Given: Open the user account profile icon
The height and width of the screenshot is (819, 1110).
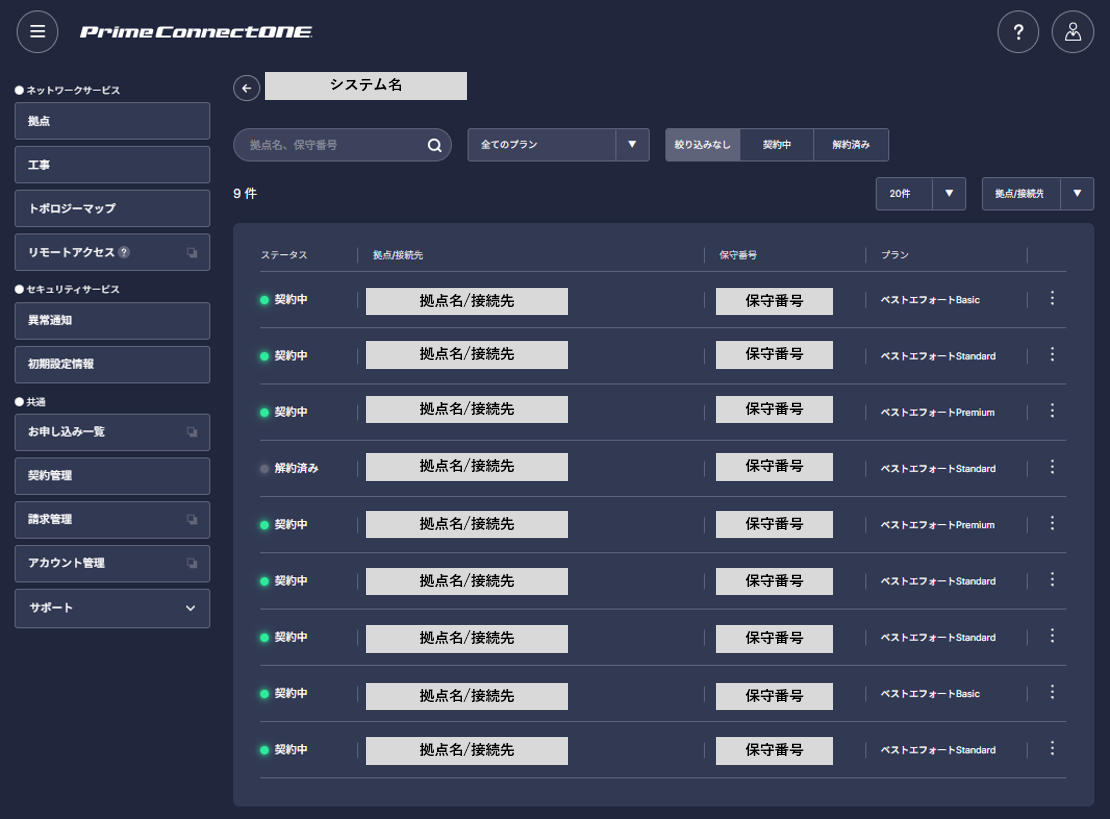Looking at the screenshot, I should (x=1073, y=32).
